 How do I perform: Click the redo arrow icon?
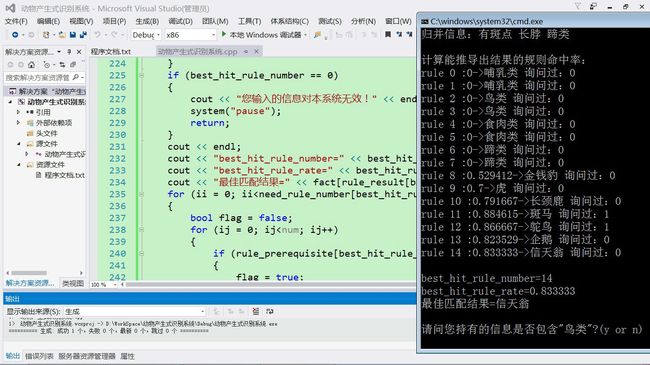click(114, 35)
